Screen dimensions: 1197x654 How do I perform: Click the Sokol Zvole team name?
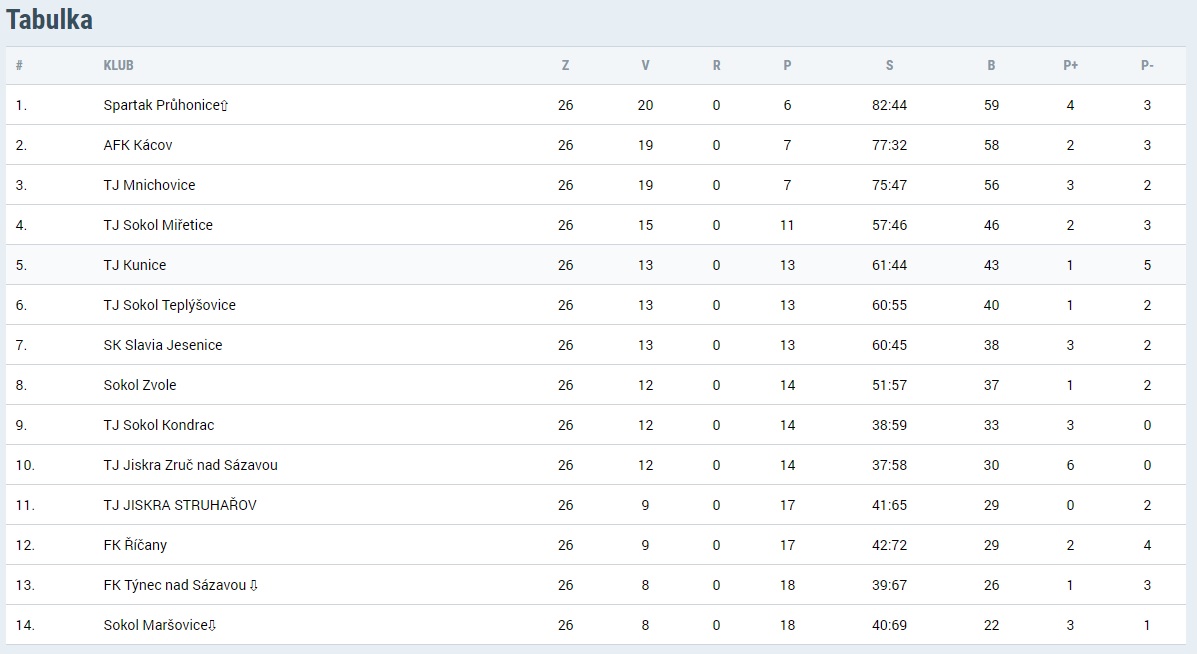pyautogui.click(x=140, y=385)
